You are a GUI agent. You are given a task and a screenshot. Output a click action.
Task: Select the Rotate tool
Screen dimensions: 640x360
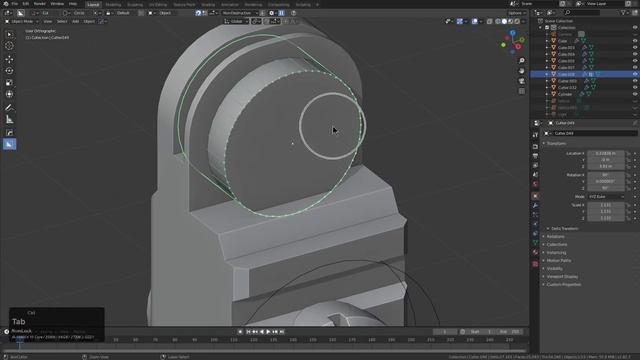point(9,71)
